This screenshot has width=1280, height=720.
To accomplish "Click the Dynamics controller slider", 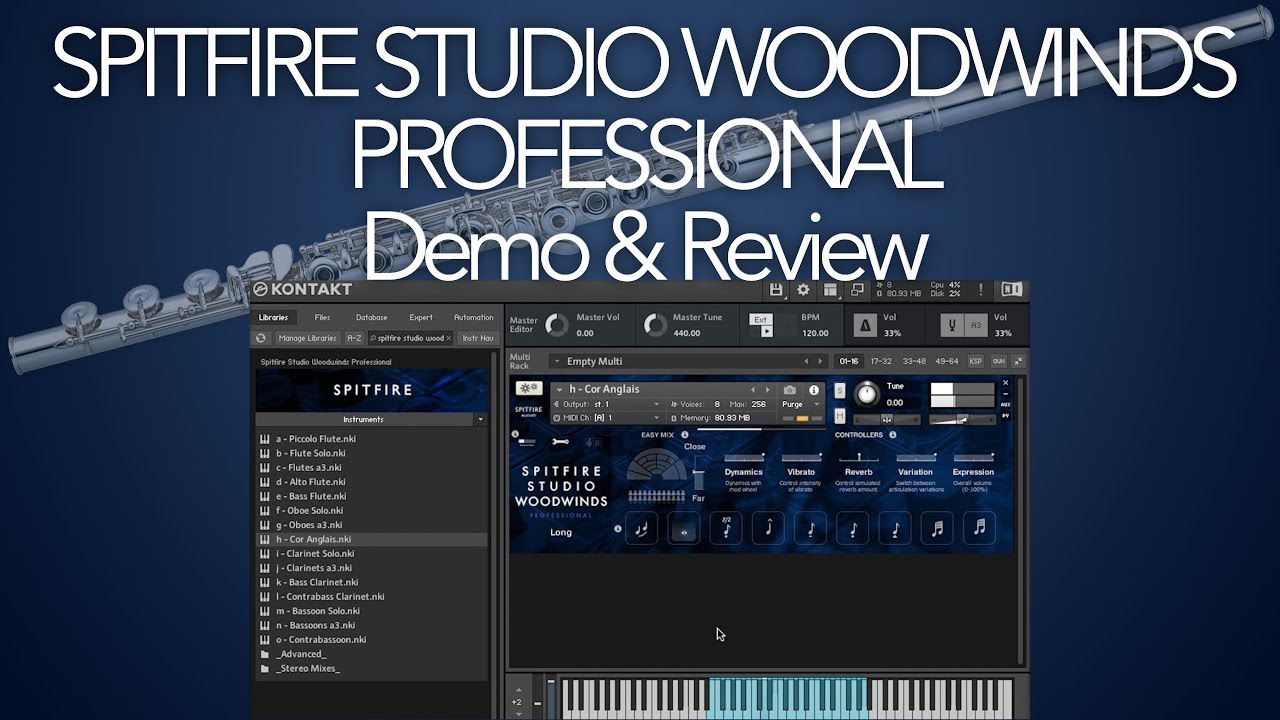I will point(743,456).
